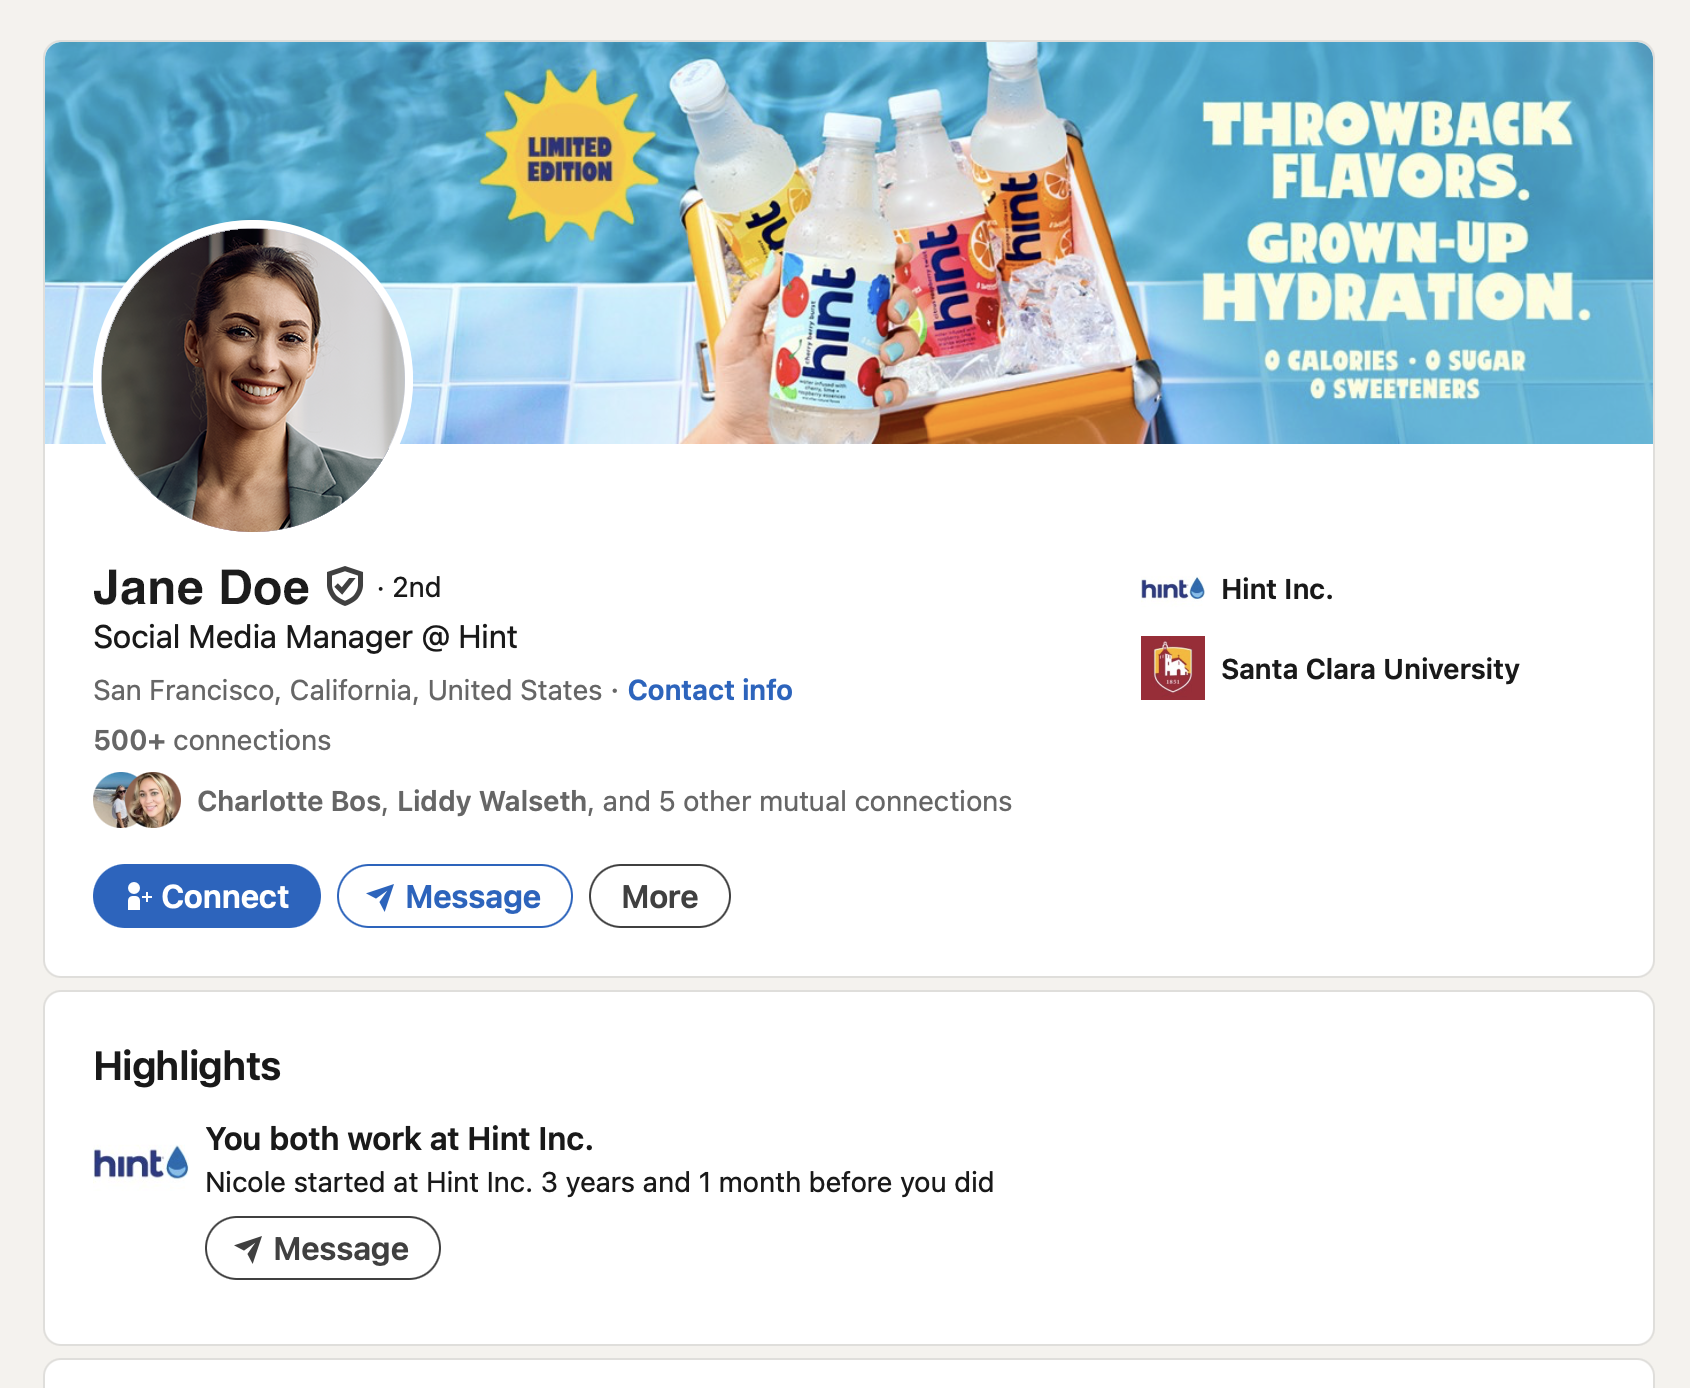Open the More actions dropdown
The image size is (1690, 1388).
tap(660, 896)
